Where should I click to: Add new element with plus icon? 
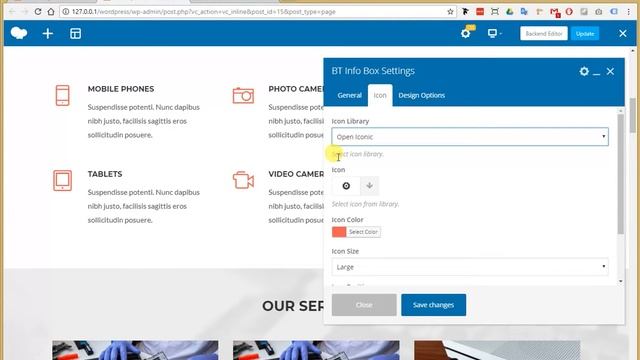[x=48, y=33]
